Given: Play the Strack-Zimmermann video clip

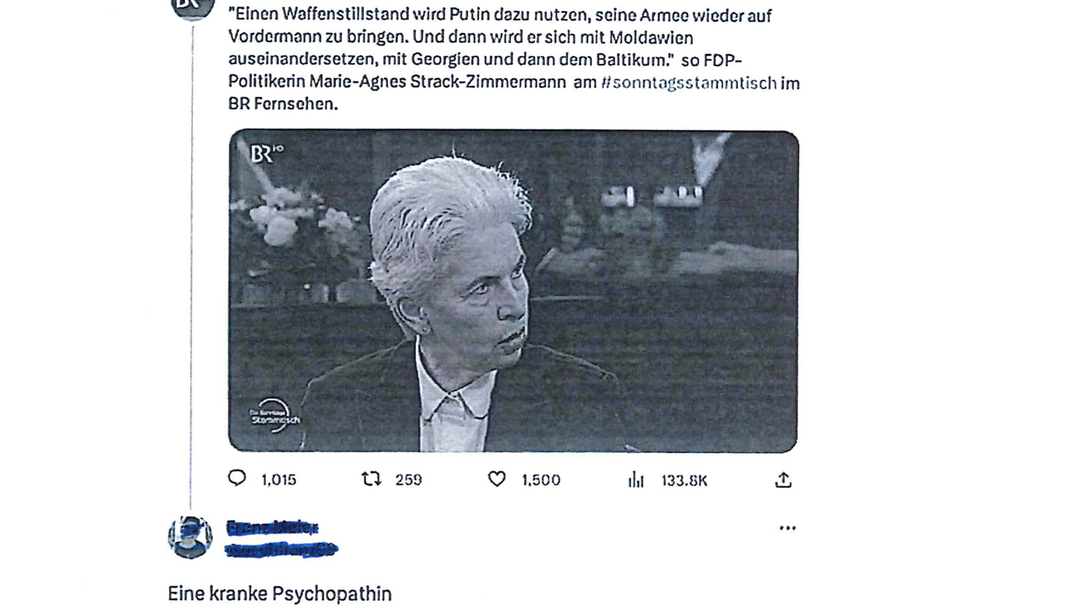Looking at the screenshot, I should coord(513,291).
